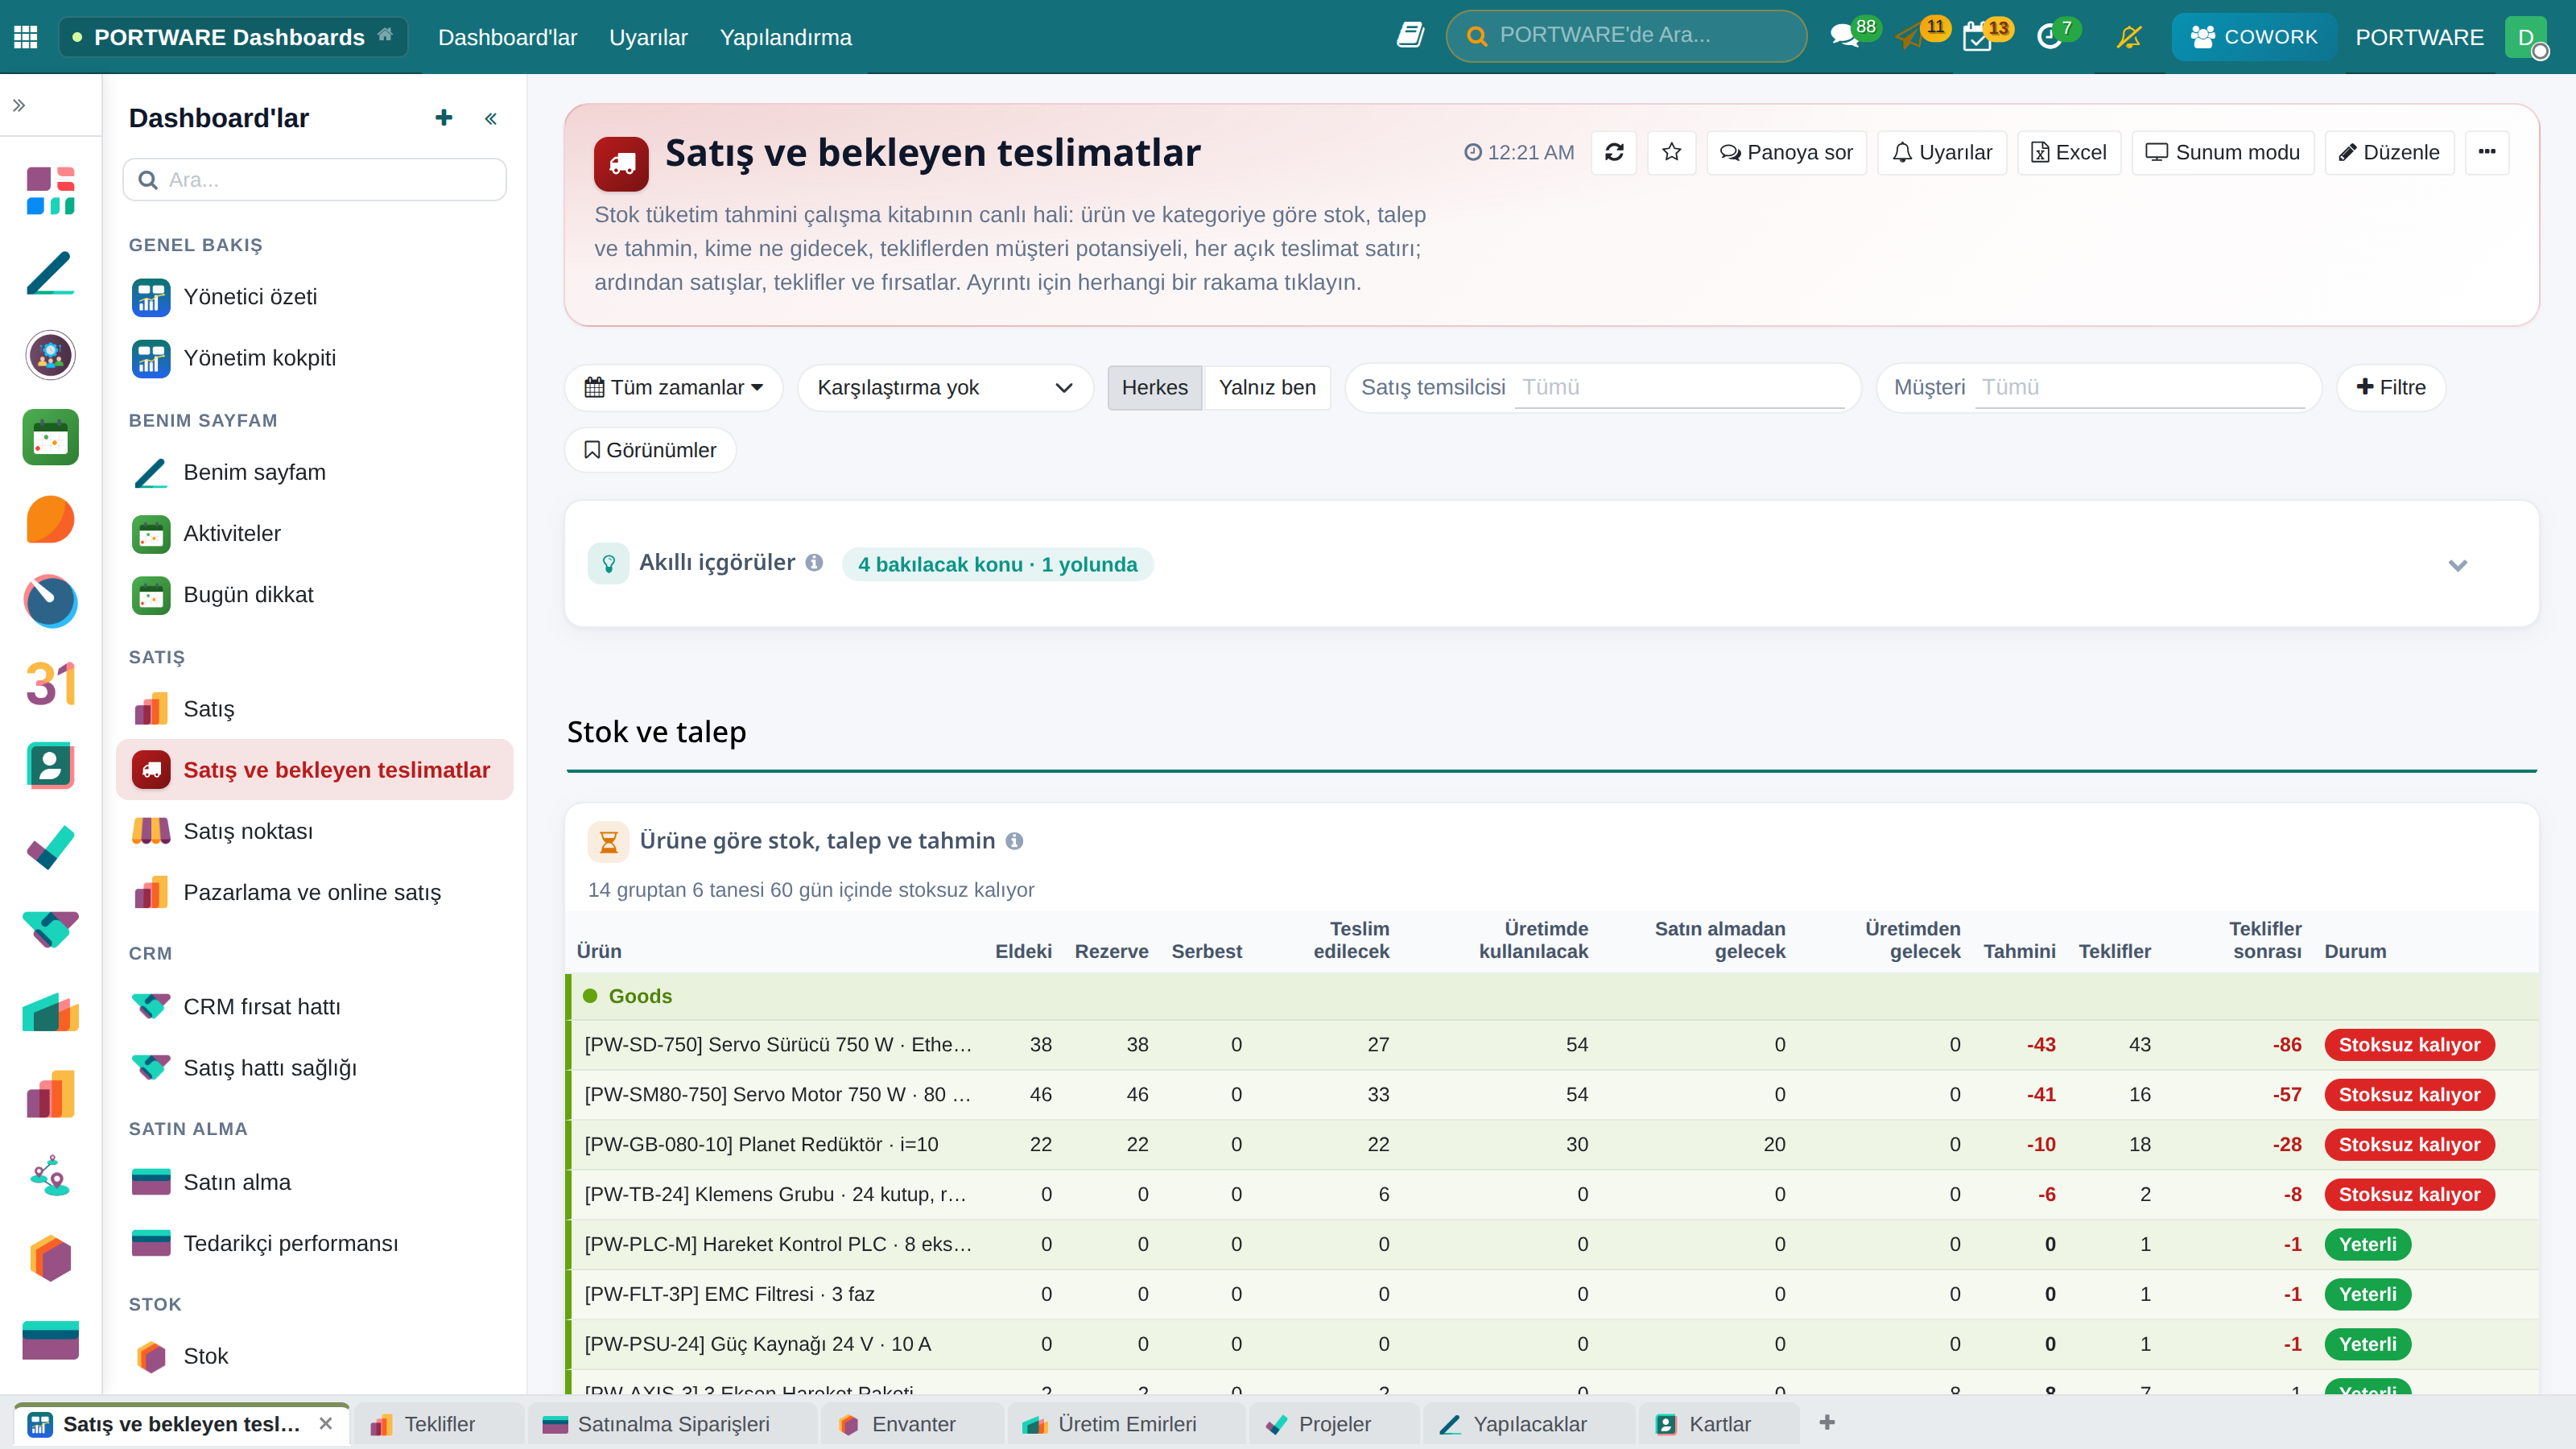The image size is (2576, 1449).
Task: Open the apps grid launcher
Action: pyautogui.click(x=26, y=37)
